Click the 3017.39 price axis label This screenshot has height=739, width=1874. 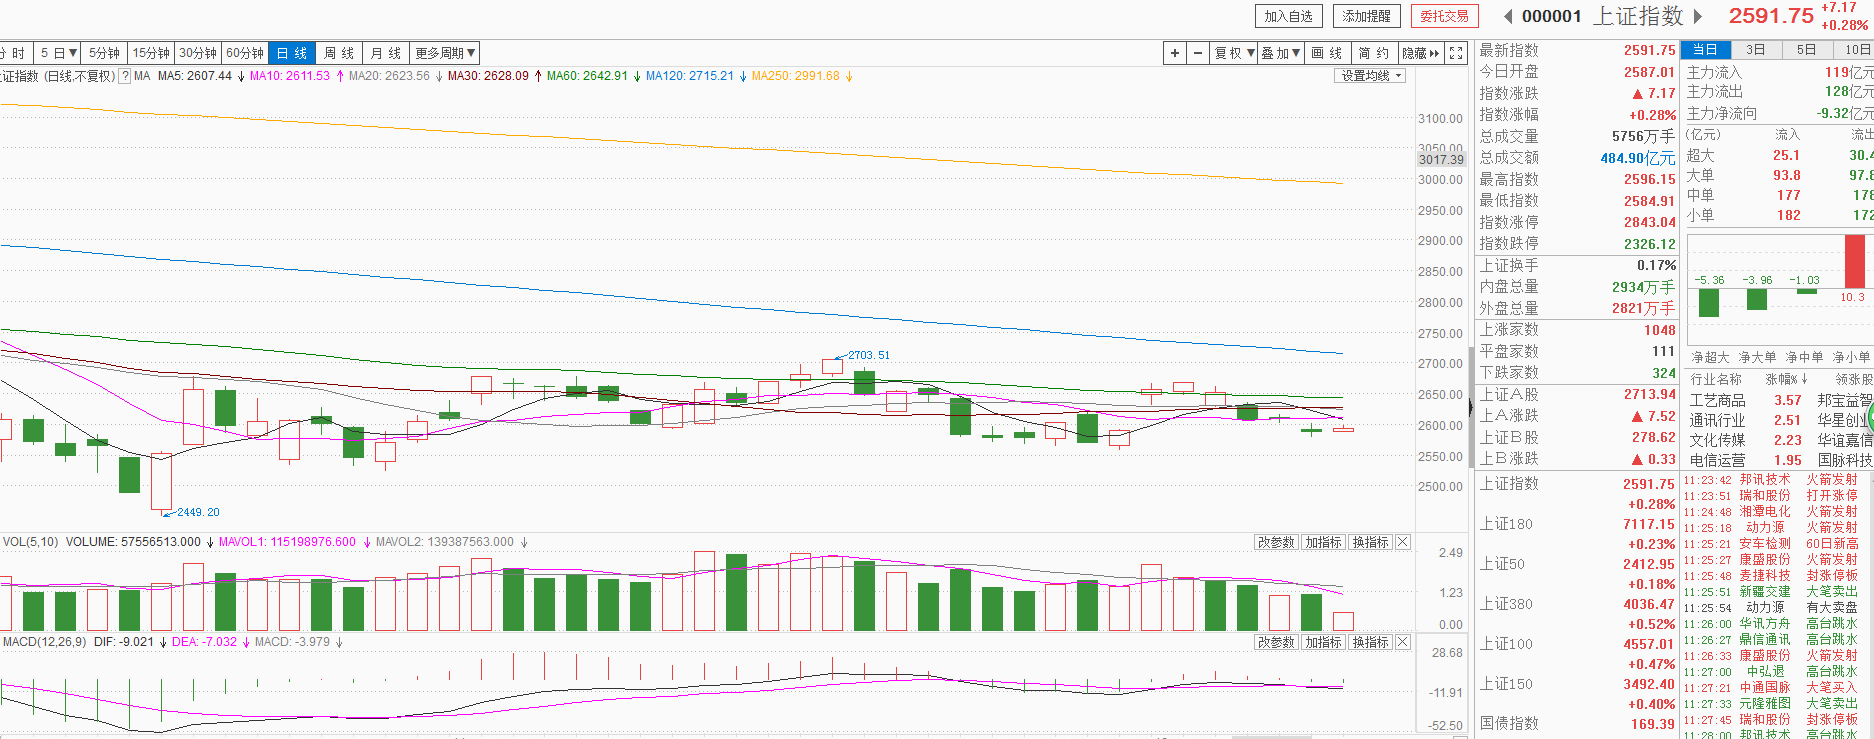pyautogui.click(x=1441, y=160)
